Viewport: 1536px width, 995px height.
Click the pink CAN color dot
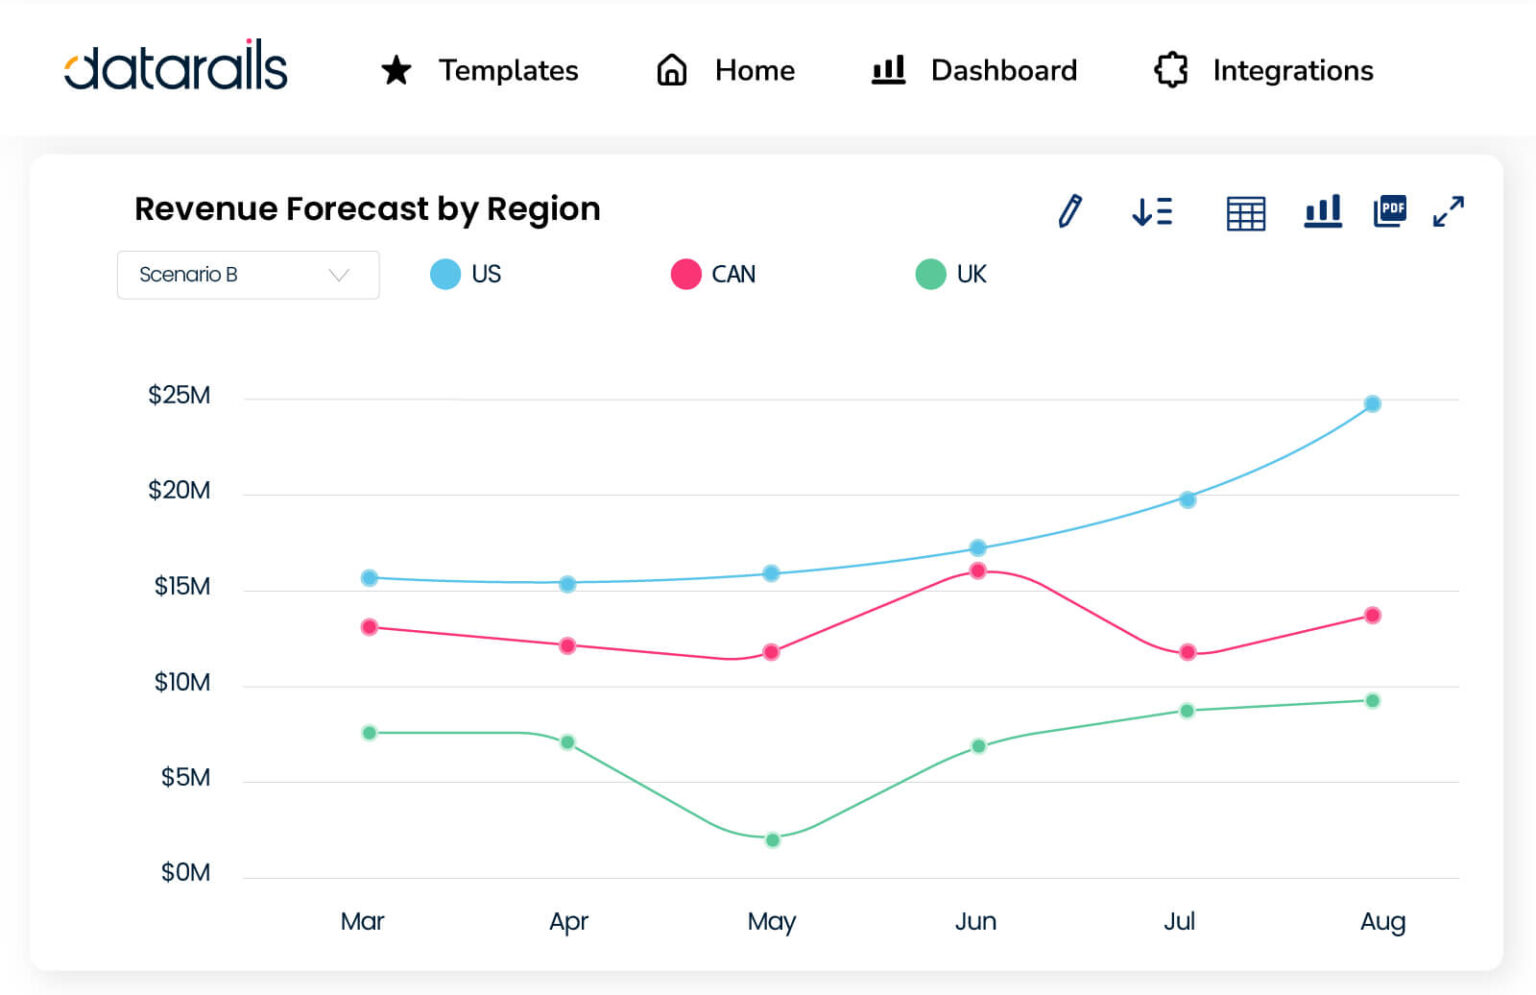click(x=685, y=274)
